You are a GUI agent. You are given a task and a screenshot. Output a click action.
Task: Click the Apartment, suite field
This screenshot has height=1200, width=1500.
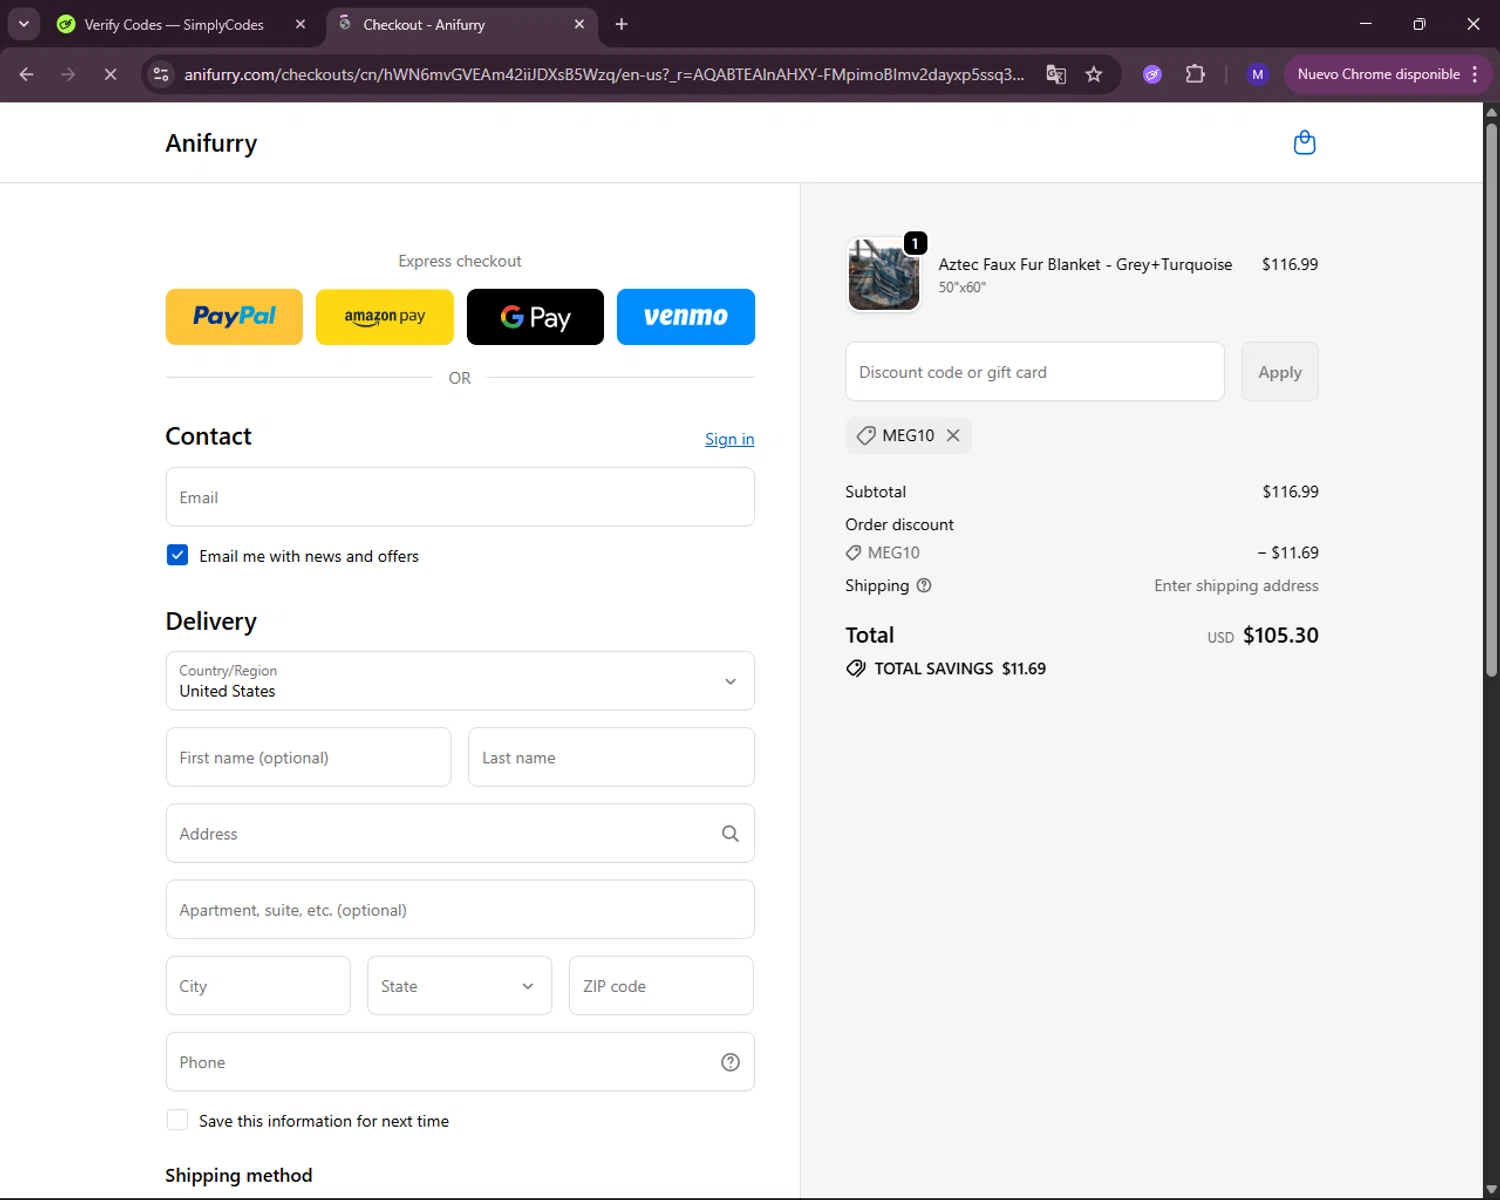click(460, 910)
